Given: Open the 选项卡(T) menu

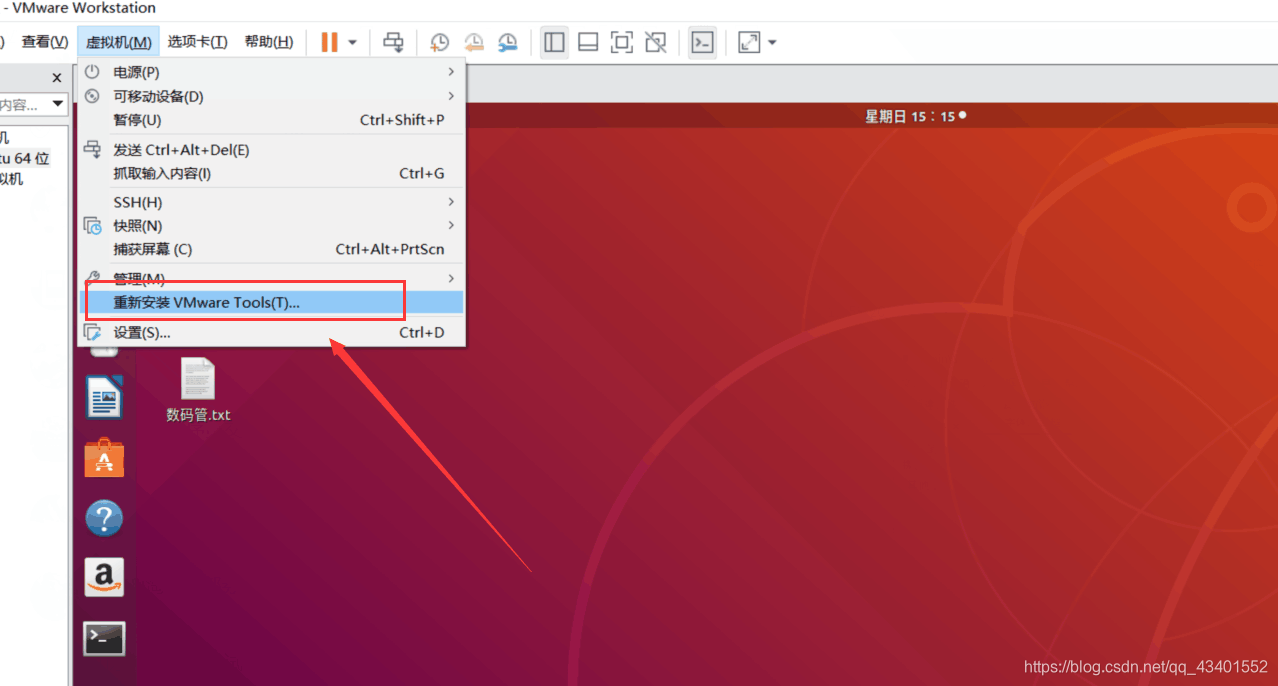Looking at the screenshot, I should [x=197, y=42].
